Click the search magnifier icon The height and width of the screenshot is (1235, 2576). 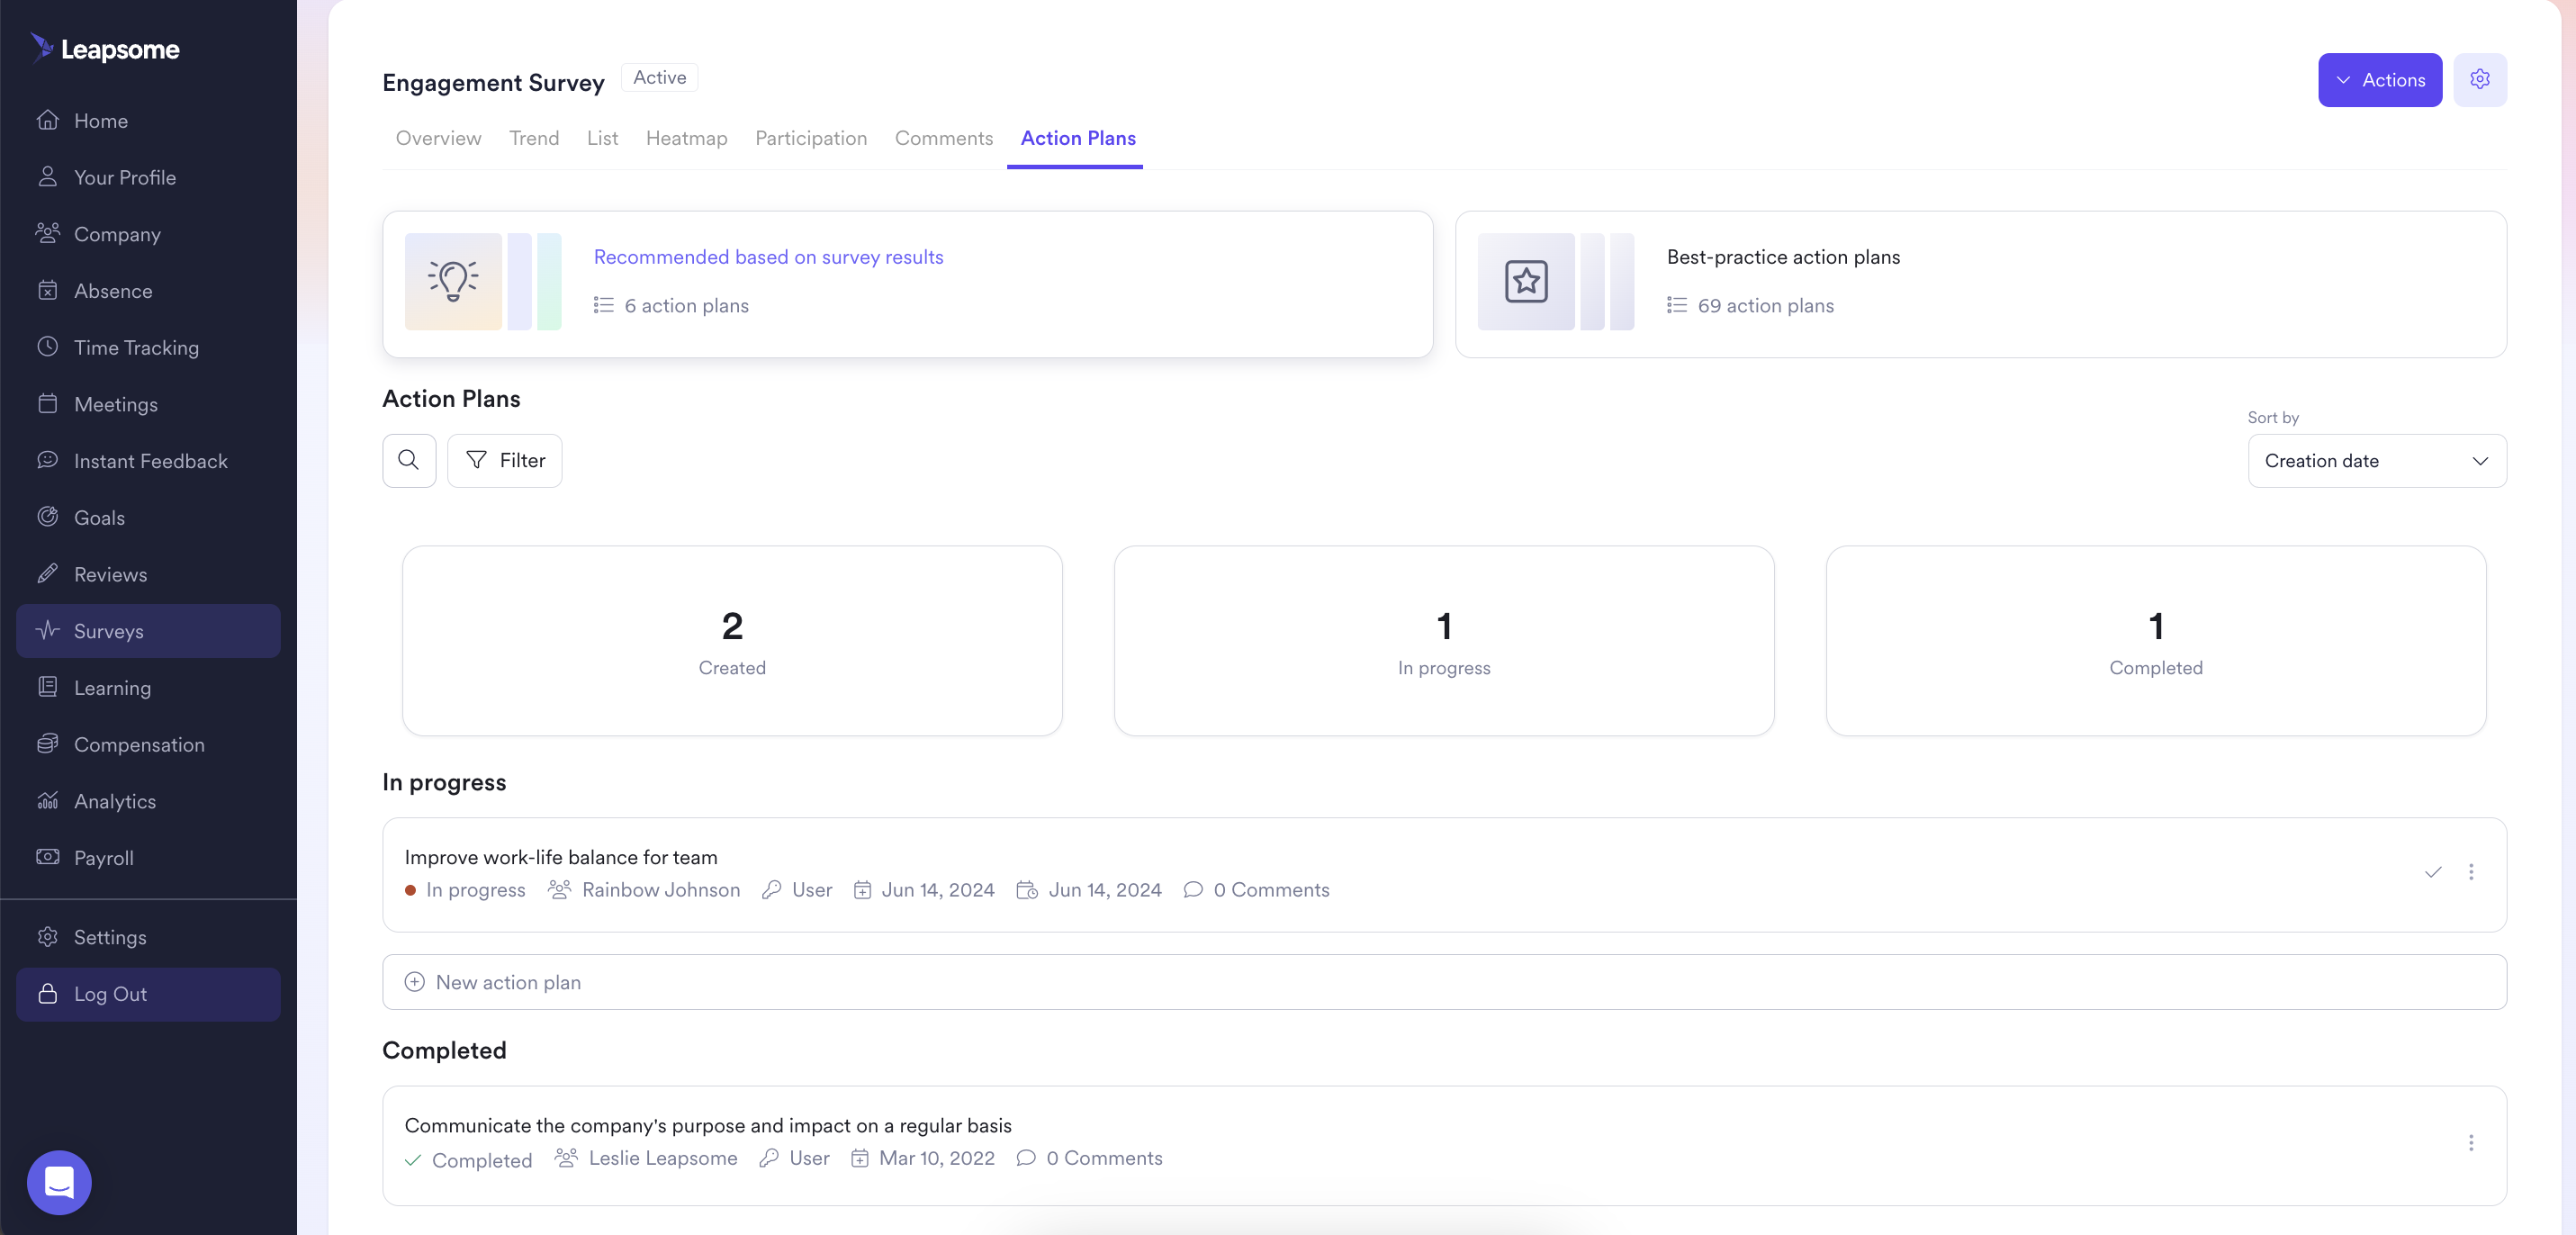tap(408, 460)
